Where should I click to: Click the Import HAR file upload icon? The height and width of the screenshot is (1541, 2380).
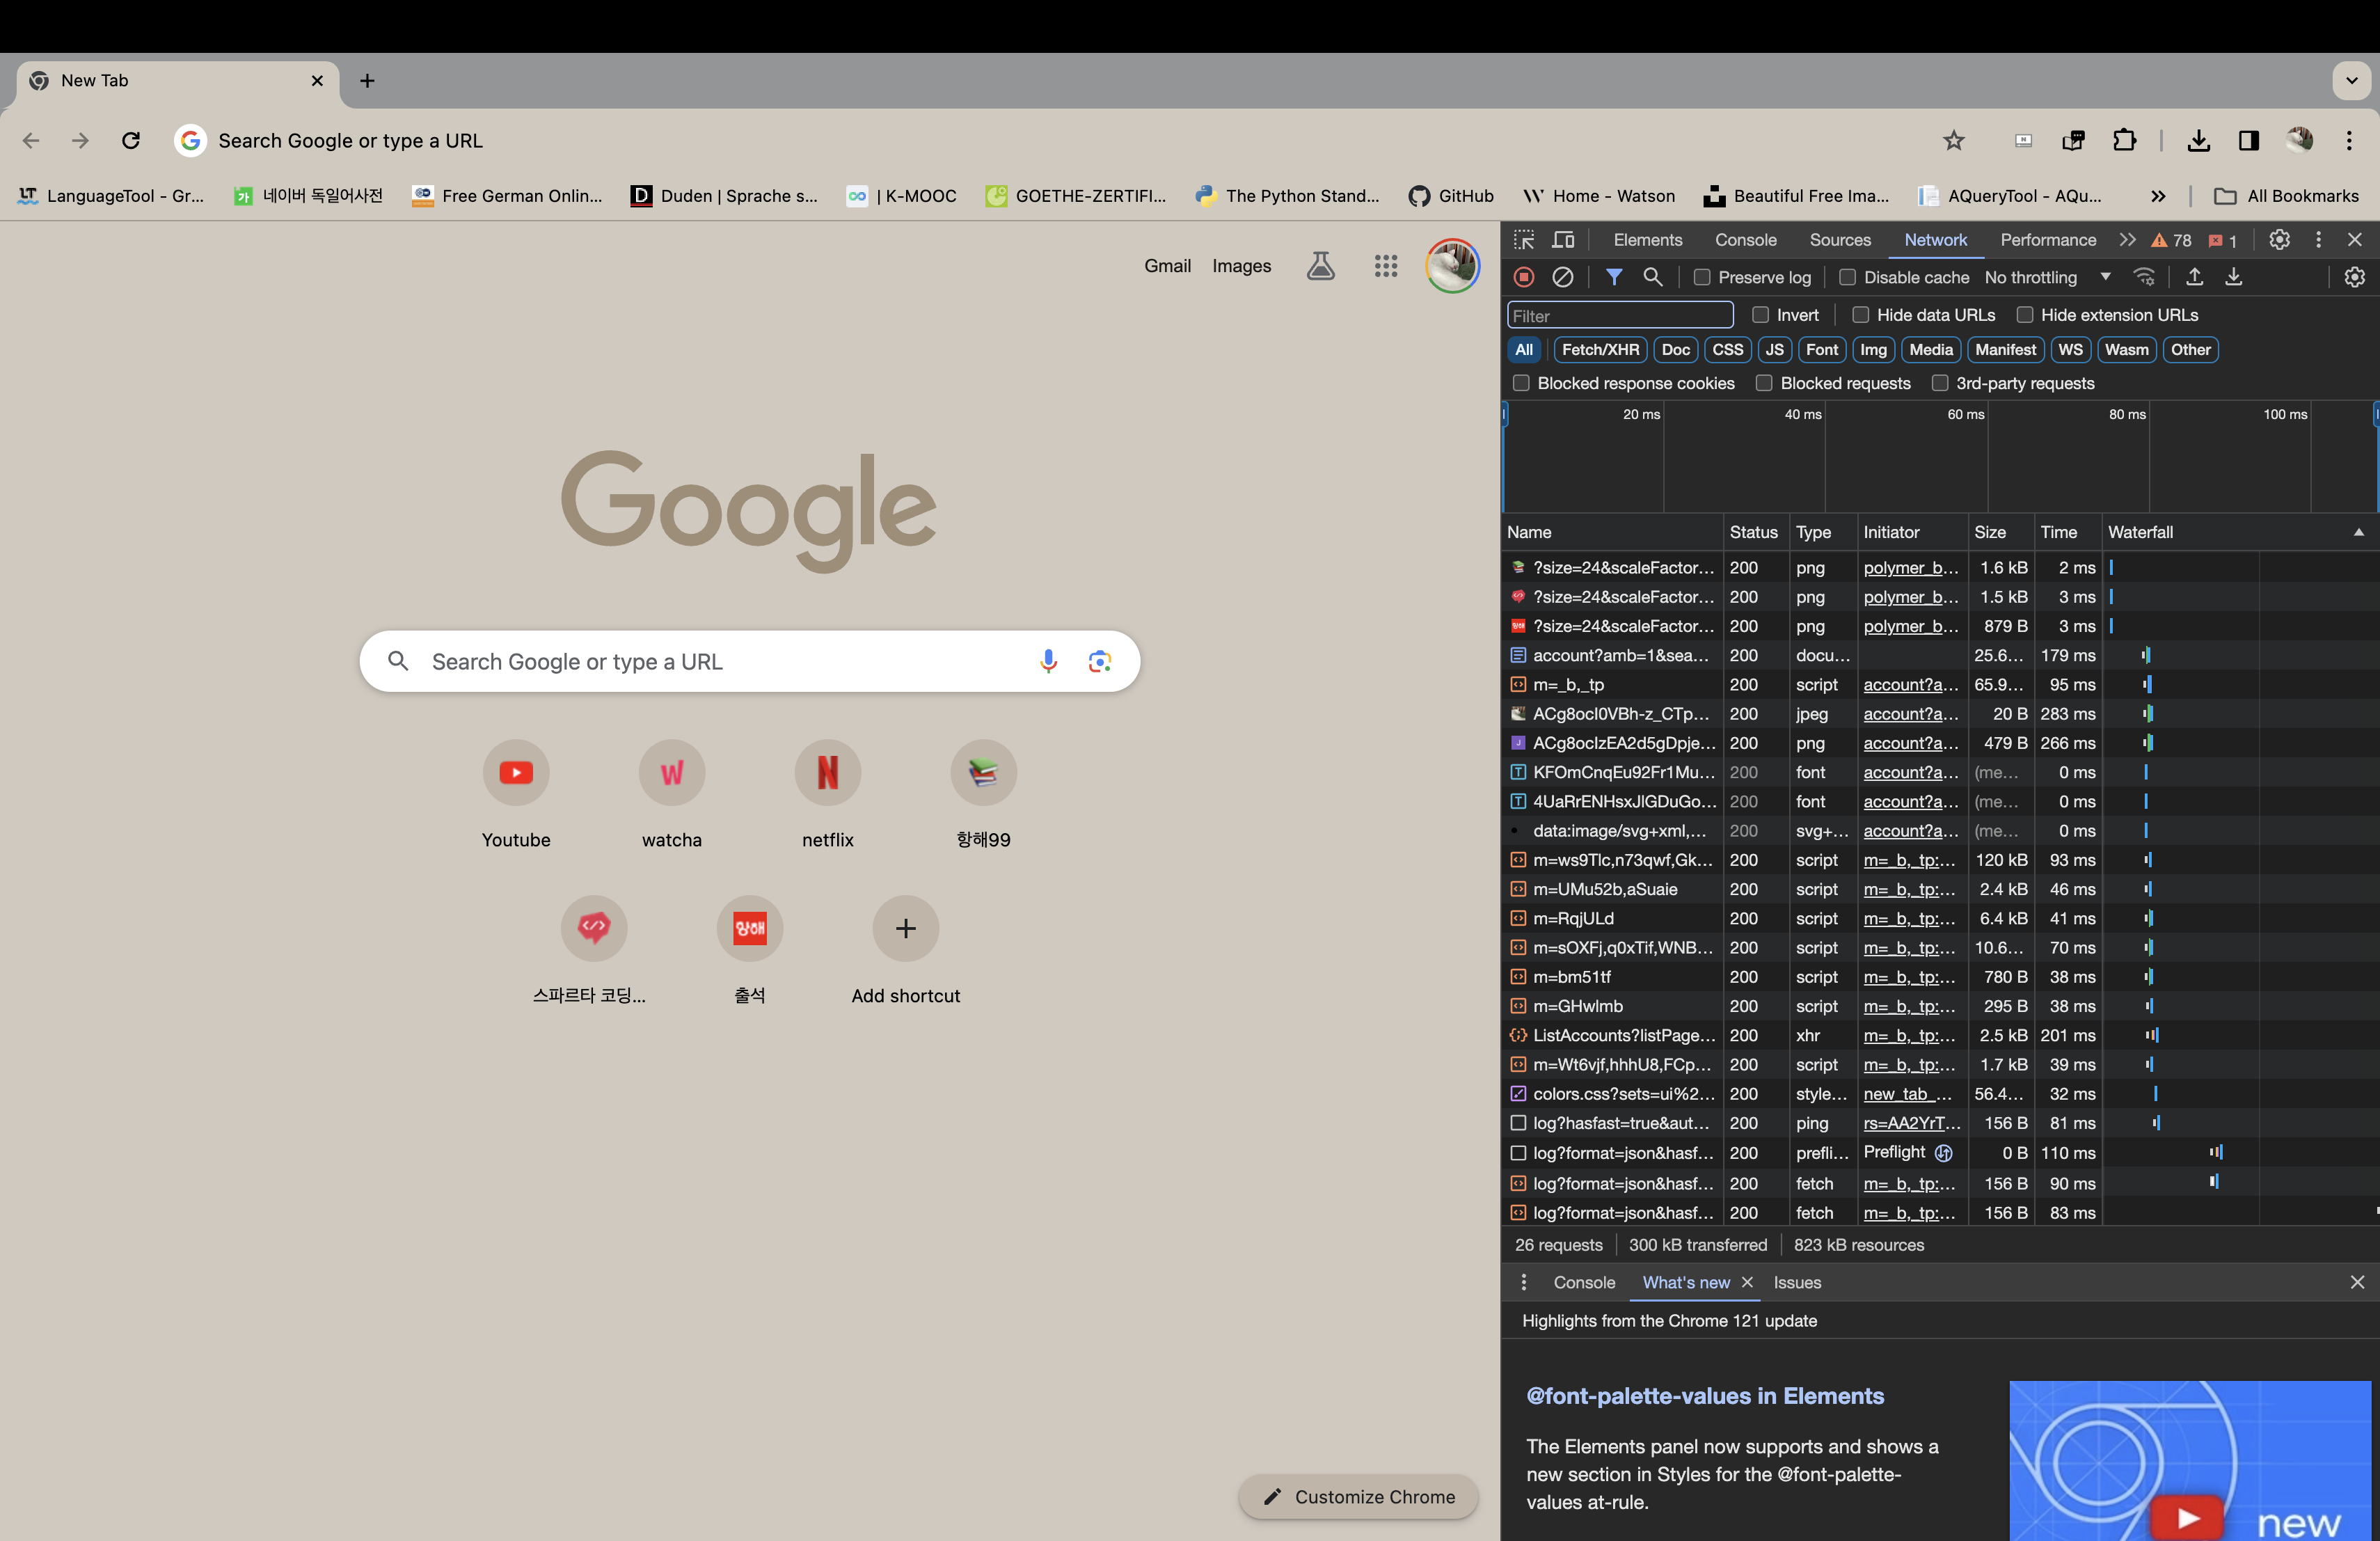pyautogui.click(x=2194, y=277)
